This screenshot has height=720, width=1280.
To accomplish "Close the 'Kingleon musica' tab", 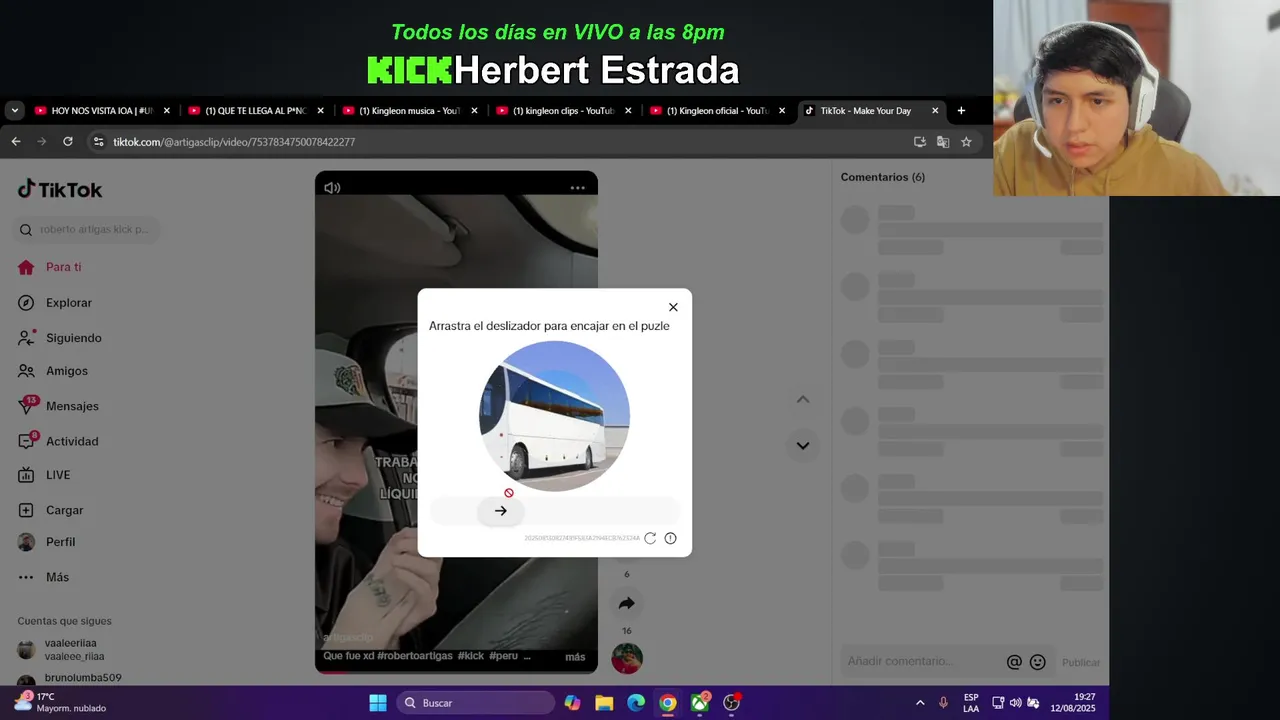I will pyautogui.click(x=474, y=111).
